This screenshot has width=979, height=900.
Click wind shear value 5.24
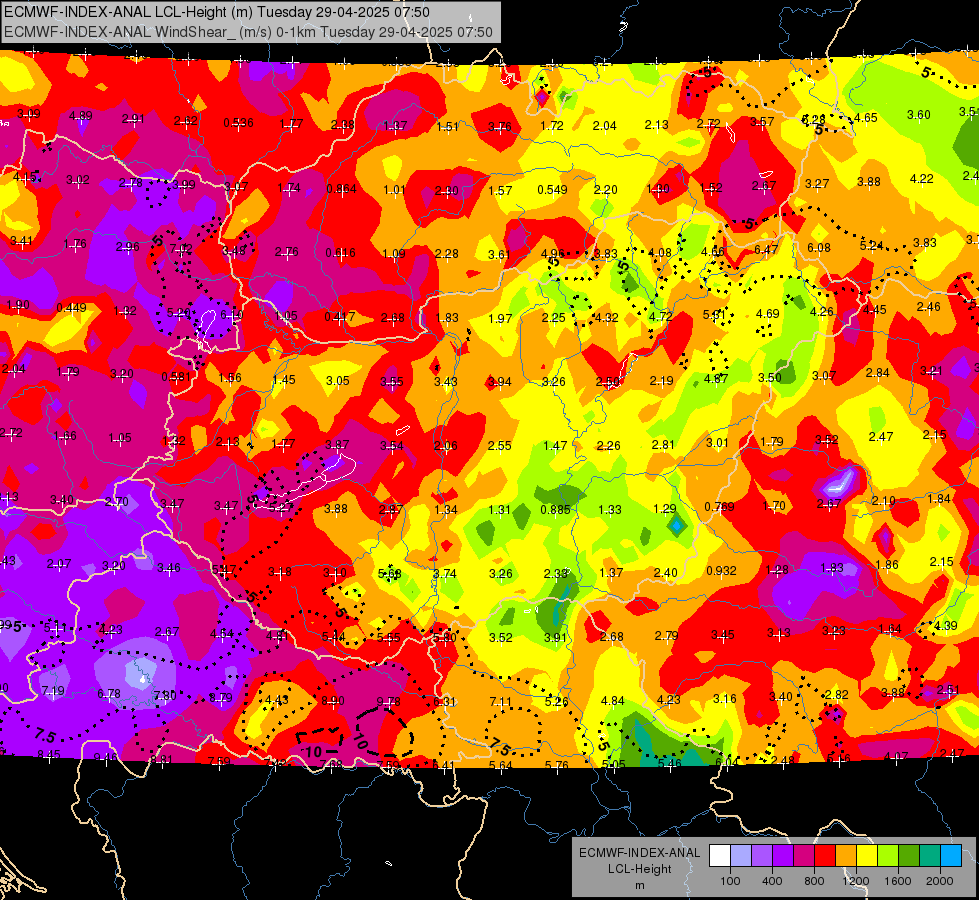[x=872, y=245]
